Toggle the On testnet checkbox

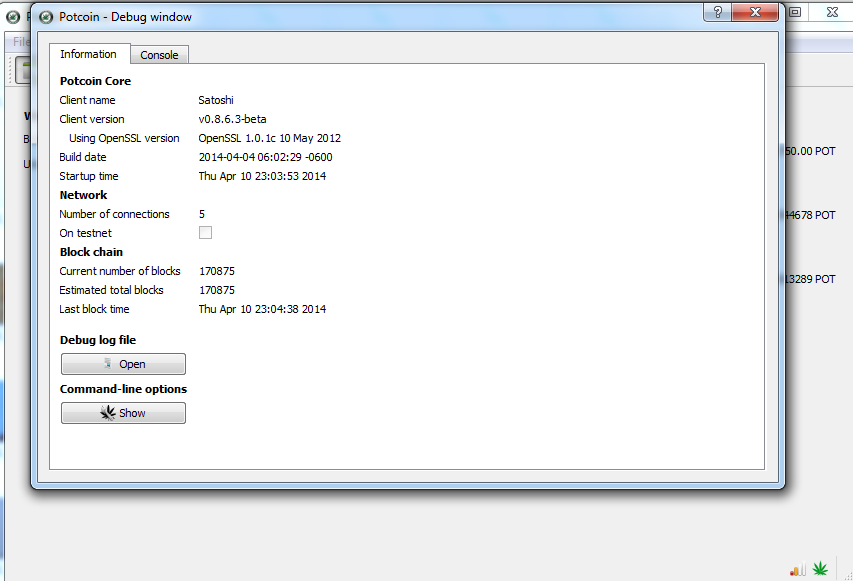205,233
